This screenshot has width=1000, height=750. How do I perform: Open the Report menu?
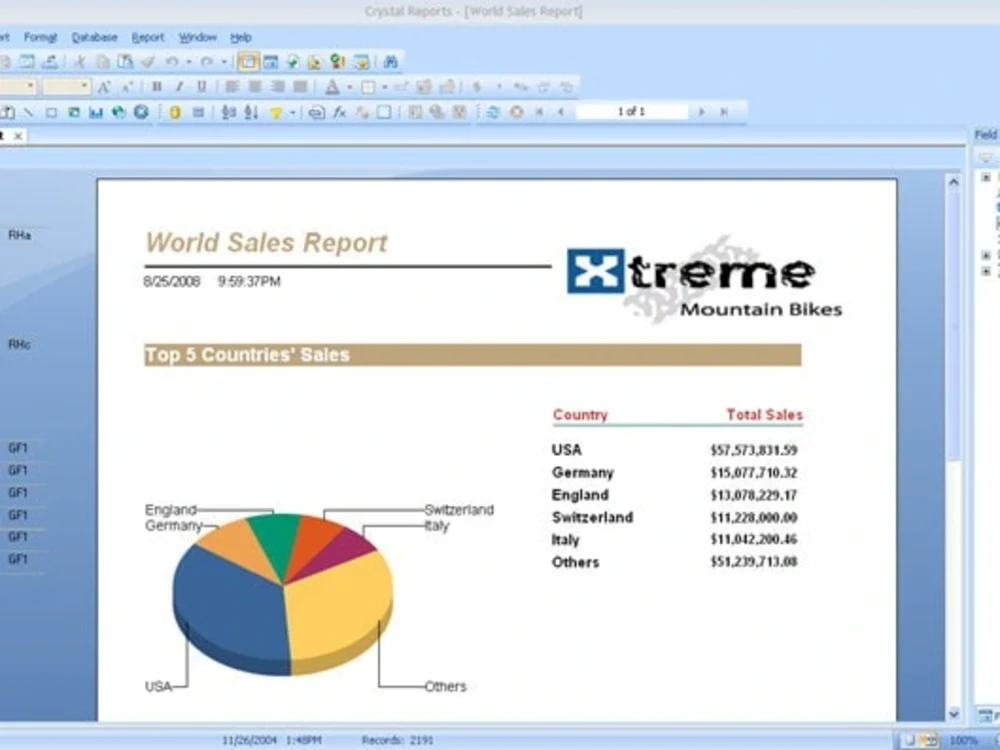click(x=148, y=37)
